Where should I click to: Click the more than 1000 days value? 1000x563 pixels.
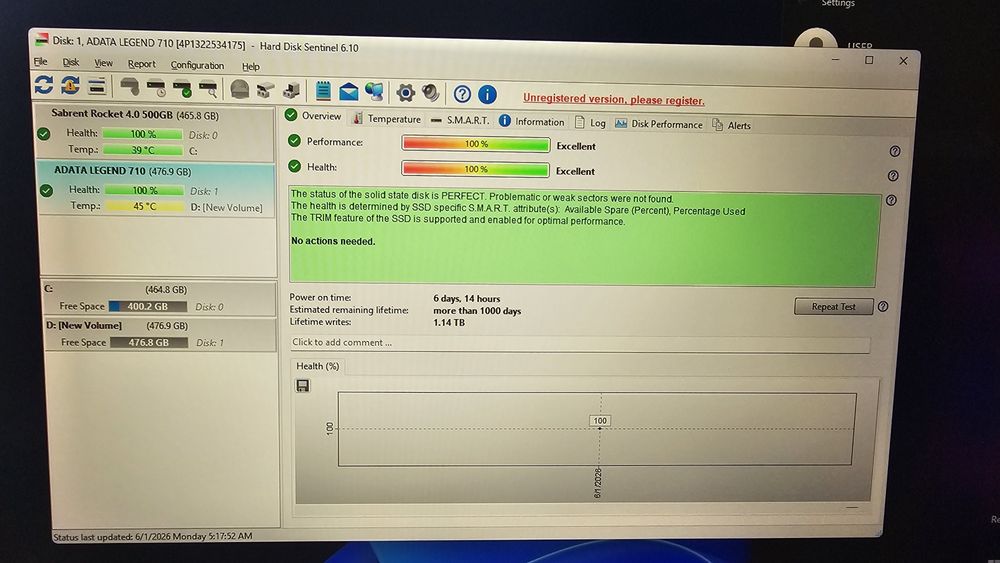(477, 311)
